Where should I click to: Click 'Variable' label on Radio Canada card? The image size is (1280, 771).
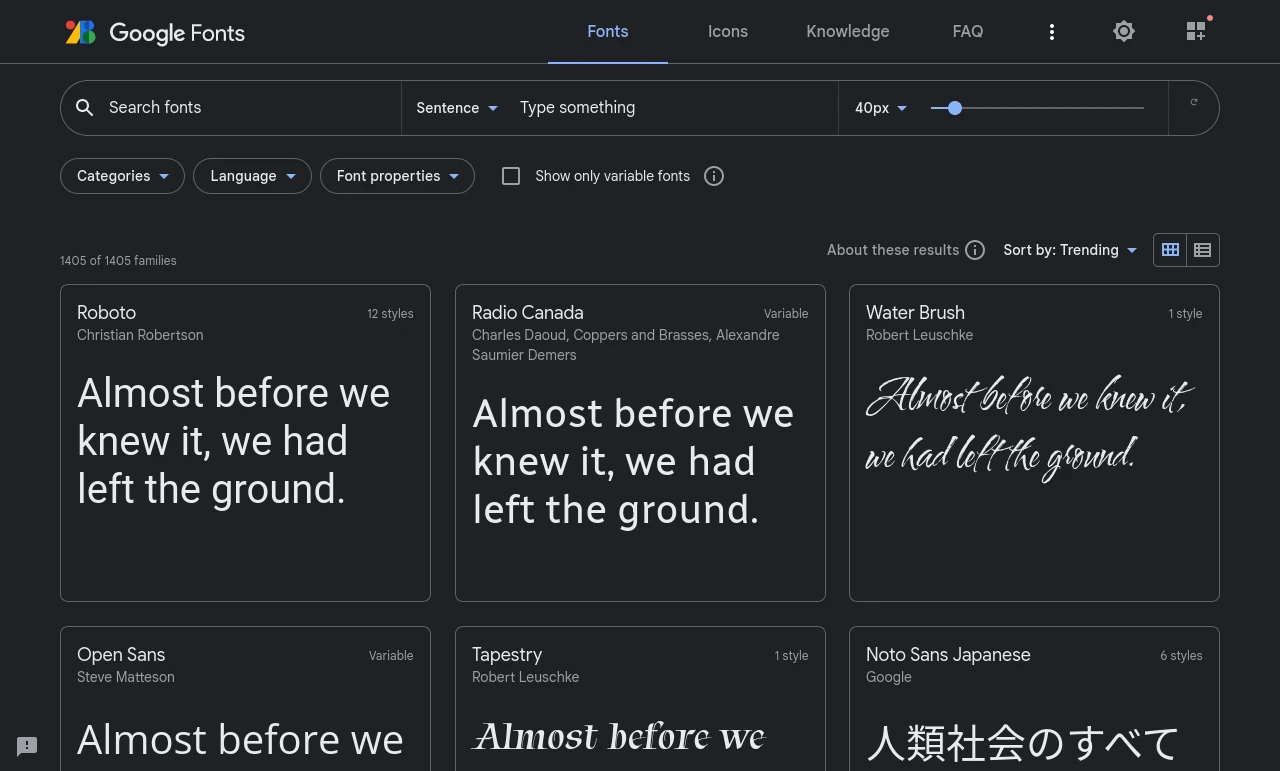[786, 314]
